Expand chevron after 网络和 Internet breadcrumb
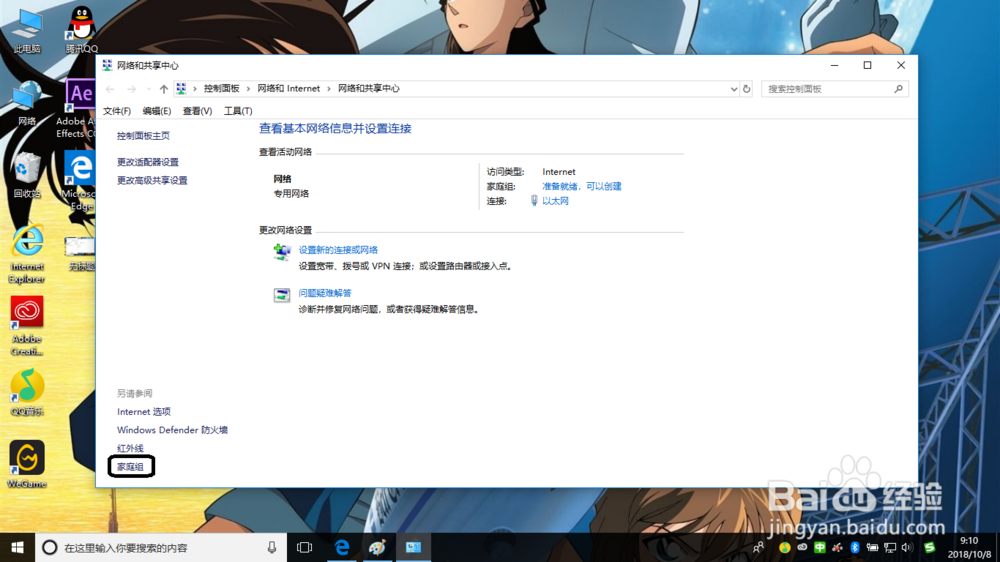Screen dimensions: 1000x562 [329, 89]
